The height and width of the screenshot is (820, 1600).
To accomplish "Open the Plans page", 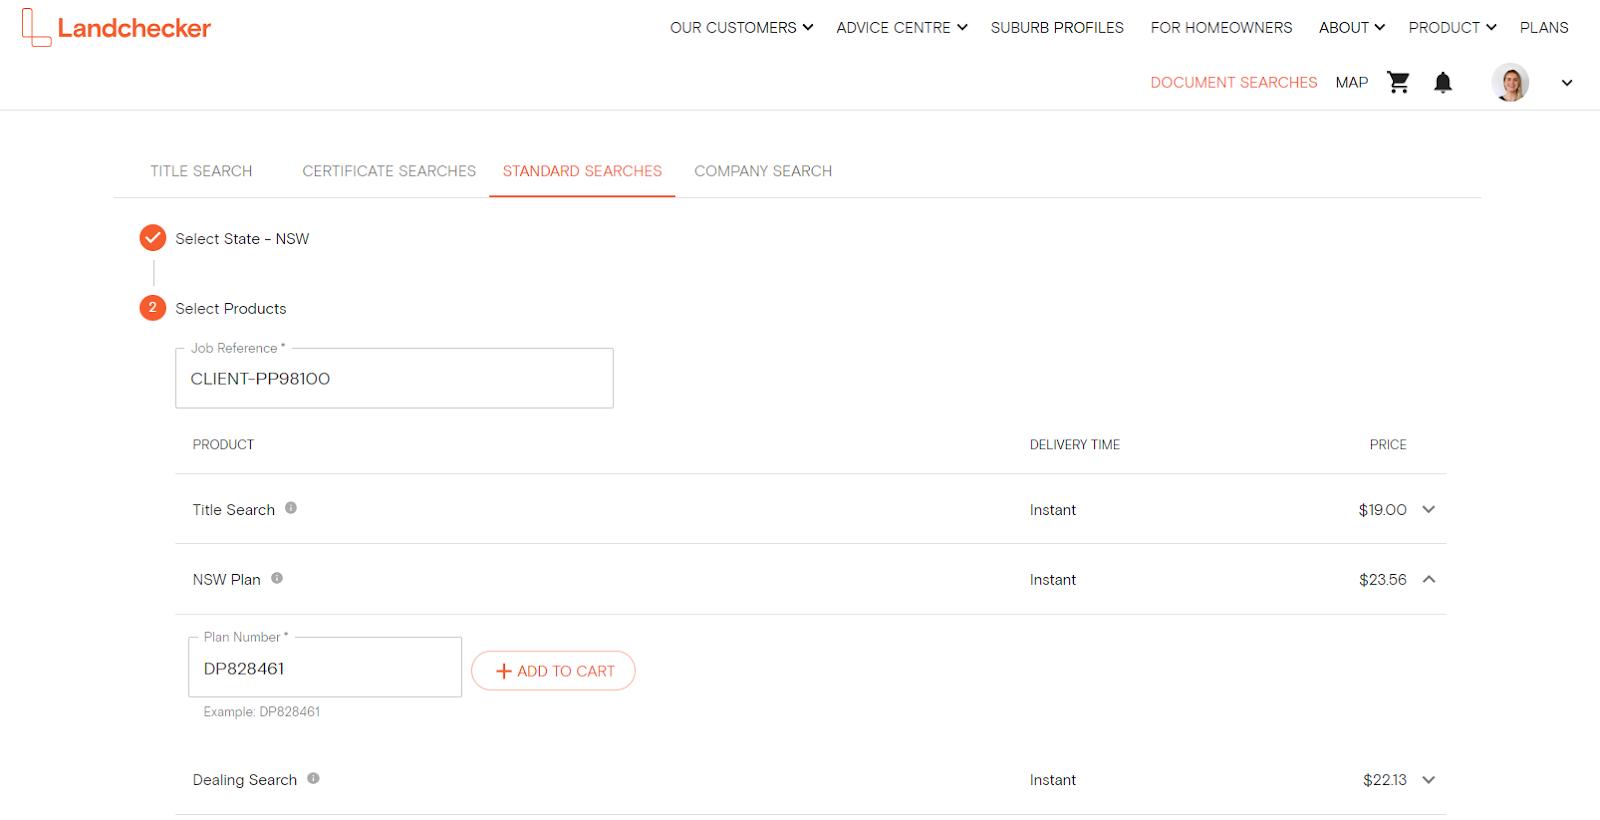I will pos(1544,28).
